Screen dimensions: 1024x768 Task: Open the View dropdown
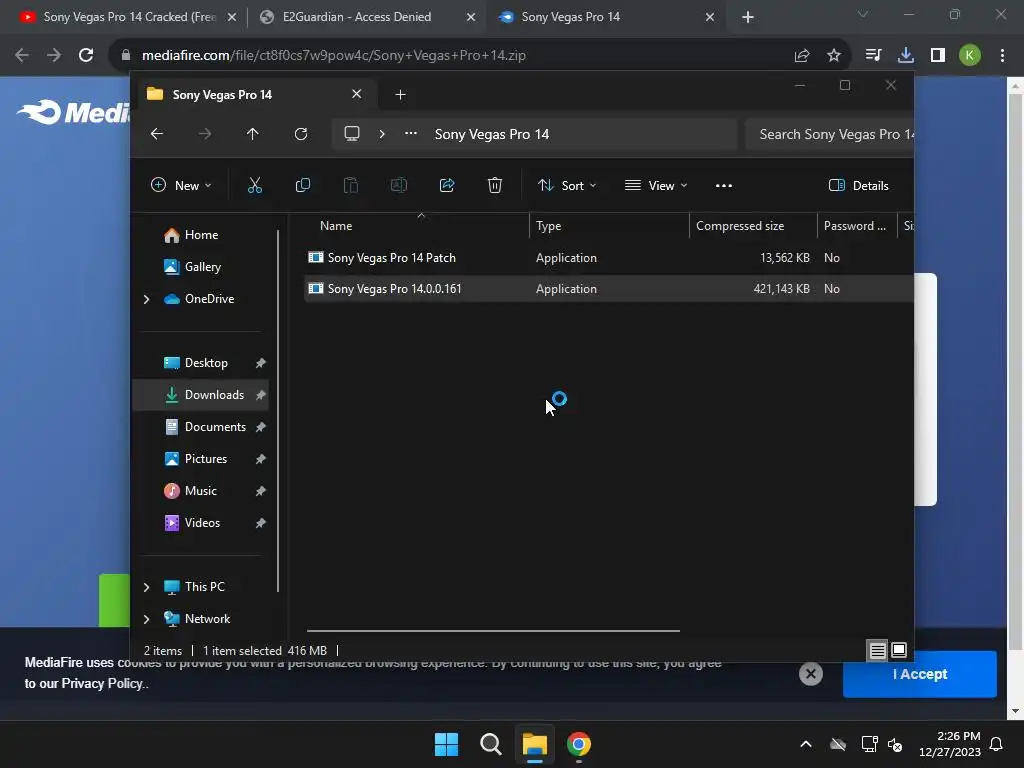[656, 186]
